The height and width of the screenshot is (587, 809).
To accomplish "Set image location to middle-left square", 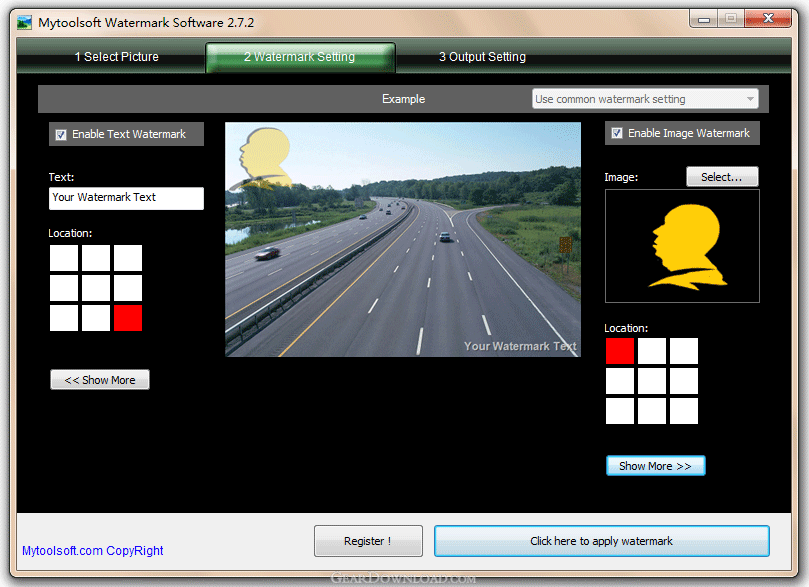I will [620, 381].
